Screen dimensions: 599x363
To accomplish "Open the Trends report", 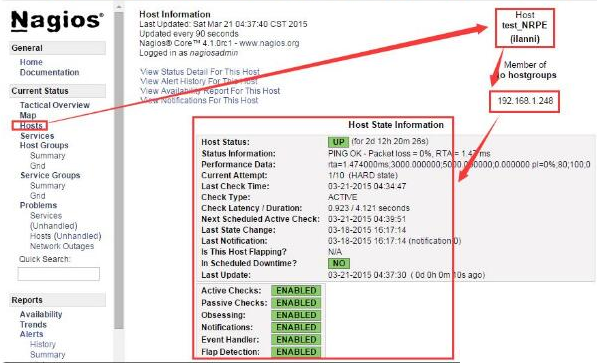I will [33, 325].
